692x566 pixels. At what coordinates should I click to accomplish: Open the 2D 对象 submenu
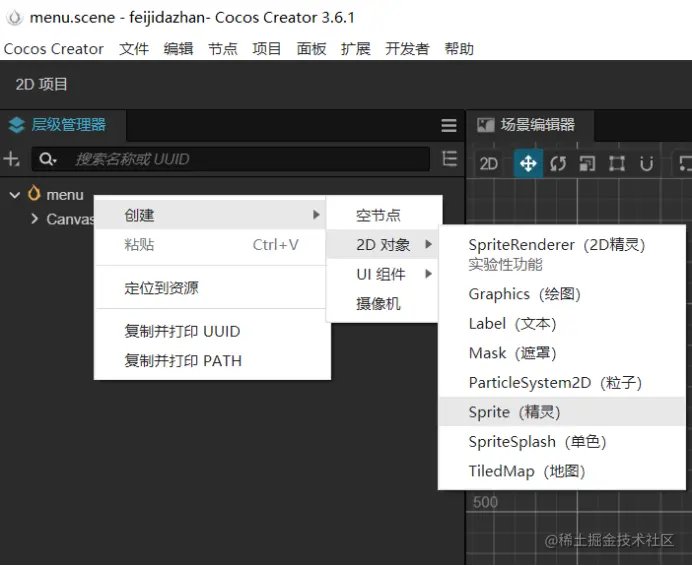click(x=382, y=245)
